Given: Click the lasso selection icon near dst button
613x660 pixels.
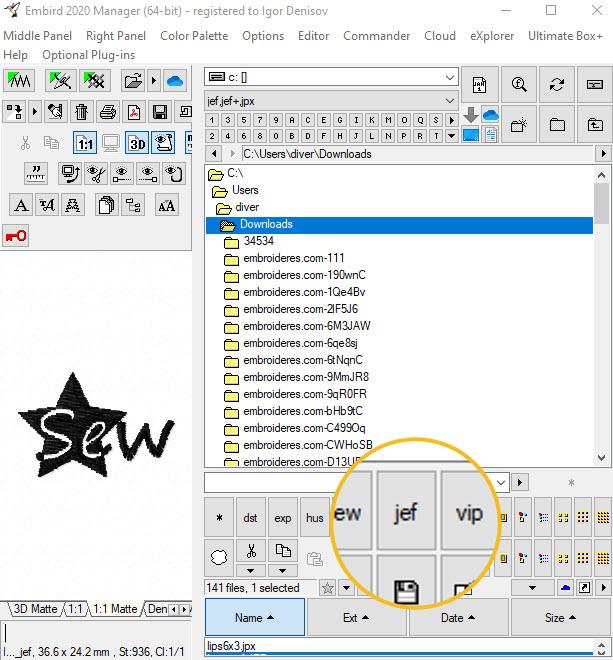Looking at the screenshot, I should coord(219,558).
